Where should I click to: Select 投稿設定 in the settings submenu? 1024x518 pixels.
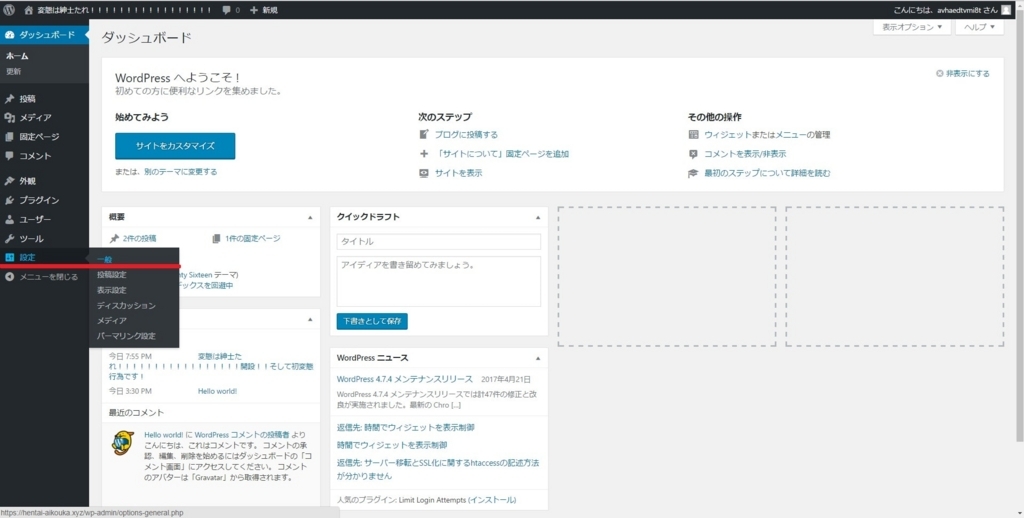coord(112,274)
